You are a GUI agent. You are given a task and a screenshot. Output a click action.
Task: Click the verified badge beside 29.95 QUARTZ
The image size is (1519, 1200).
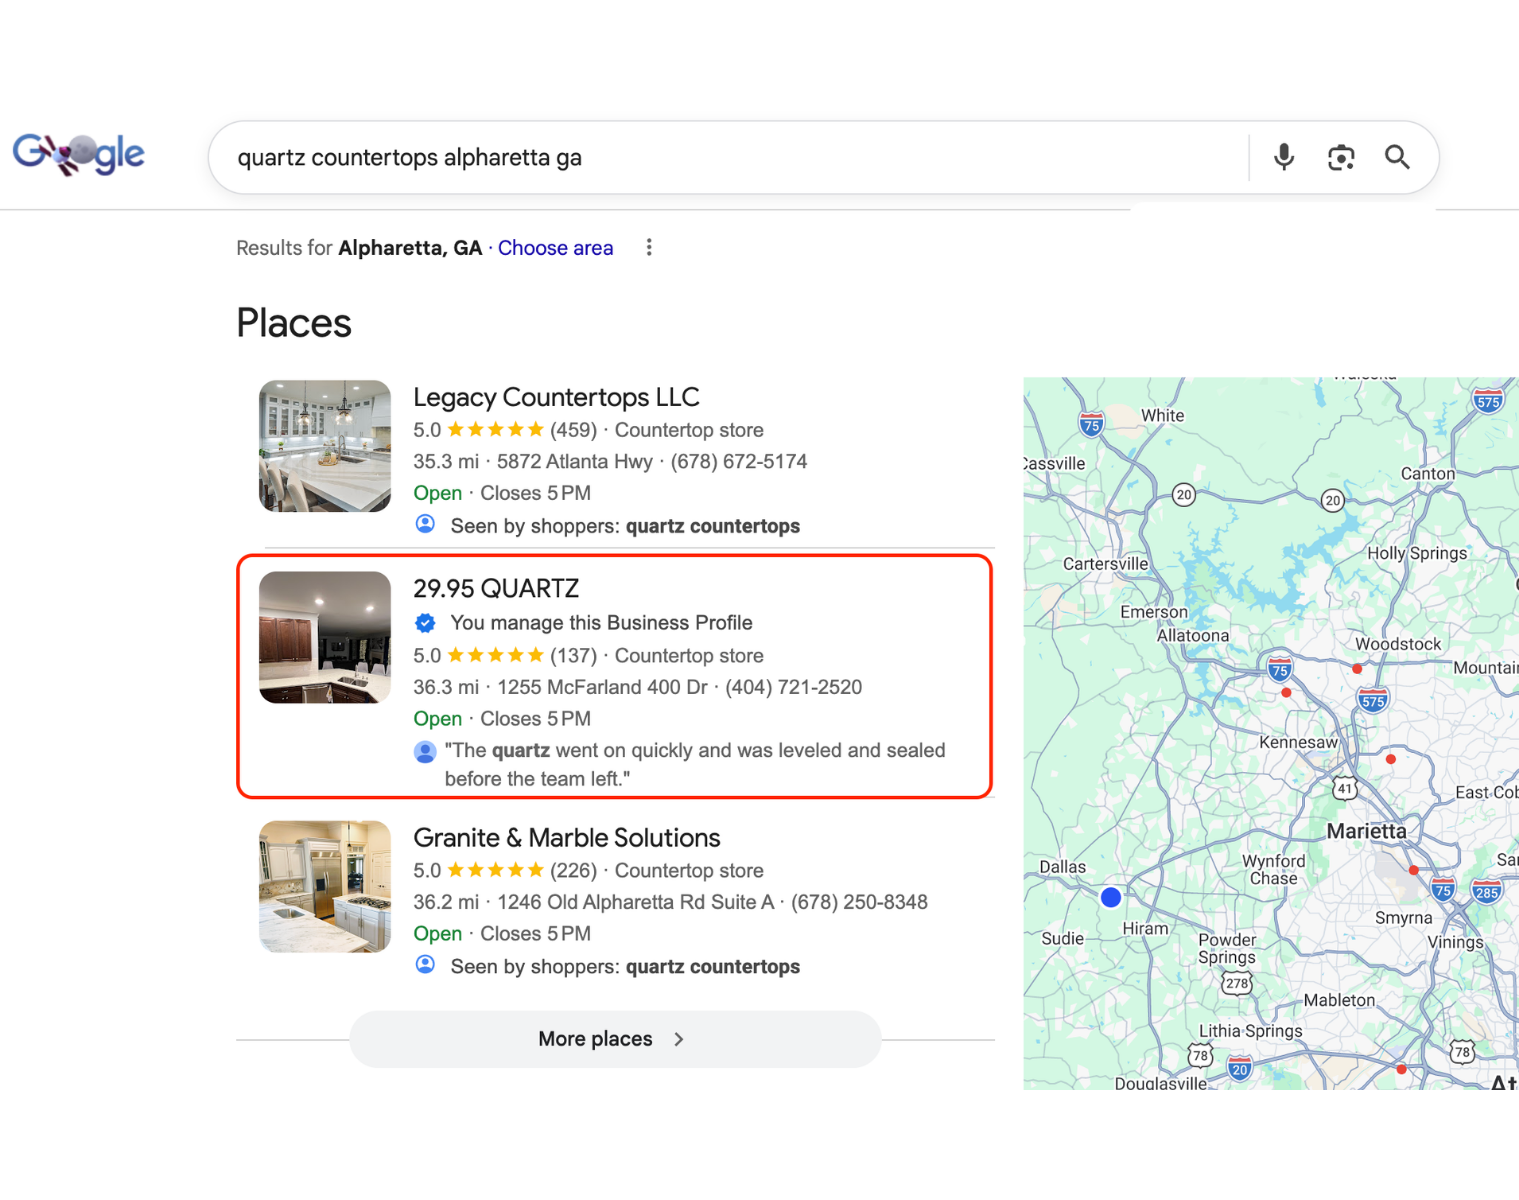(x=425, y=622)
